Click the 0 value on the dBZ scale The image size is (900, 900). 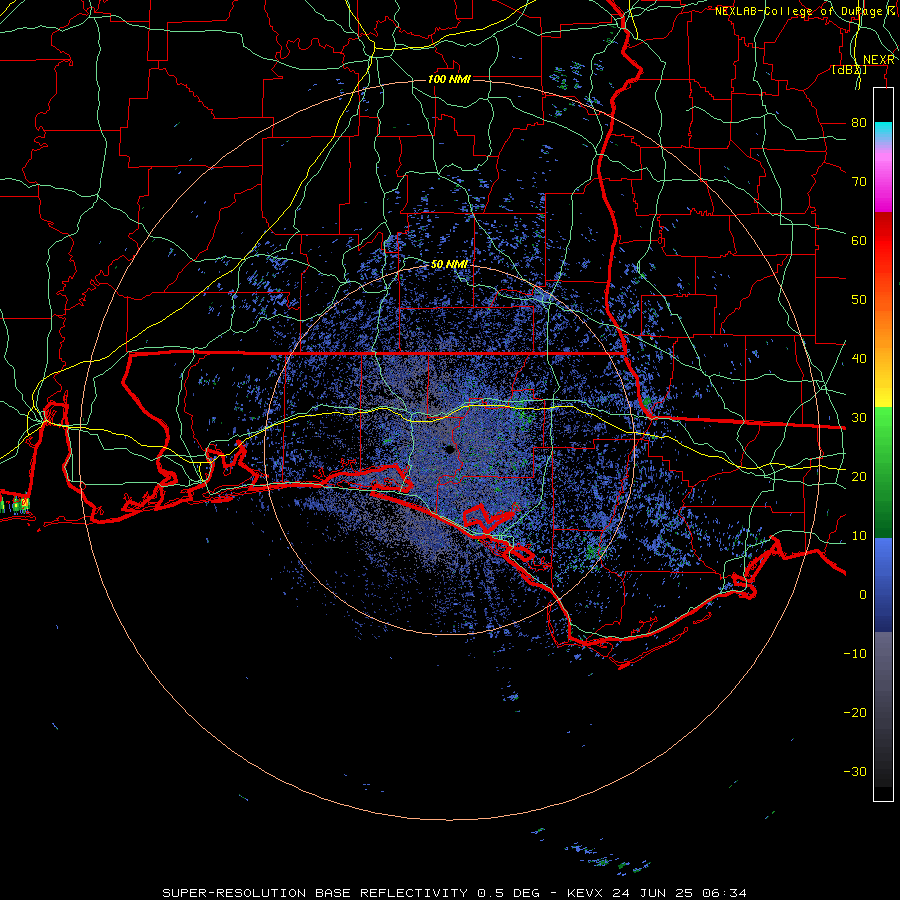(x=863, y=595)
